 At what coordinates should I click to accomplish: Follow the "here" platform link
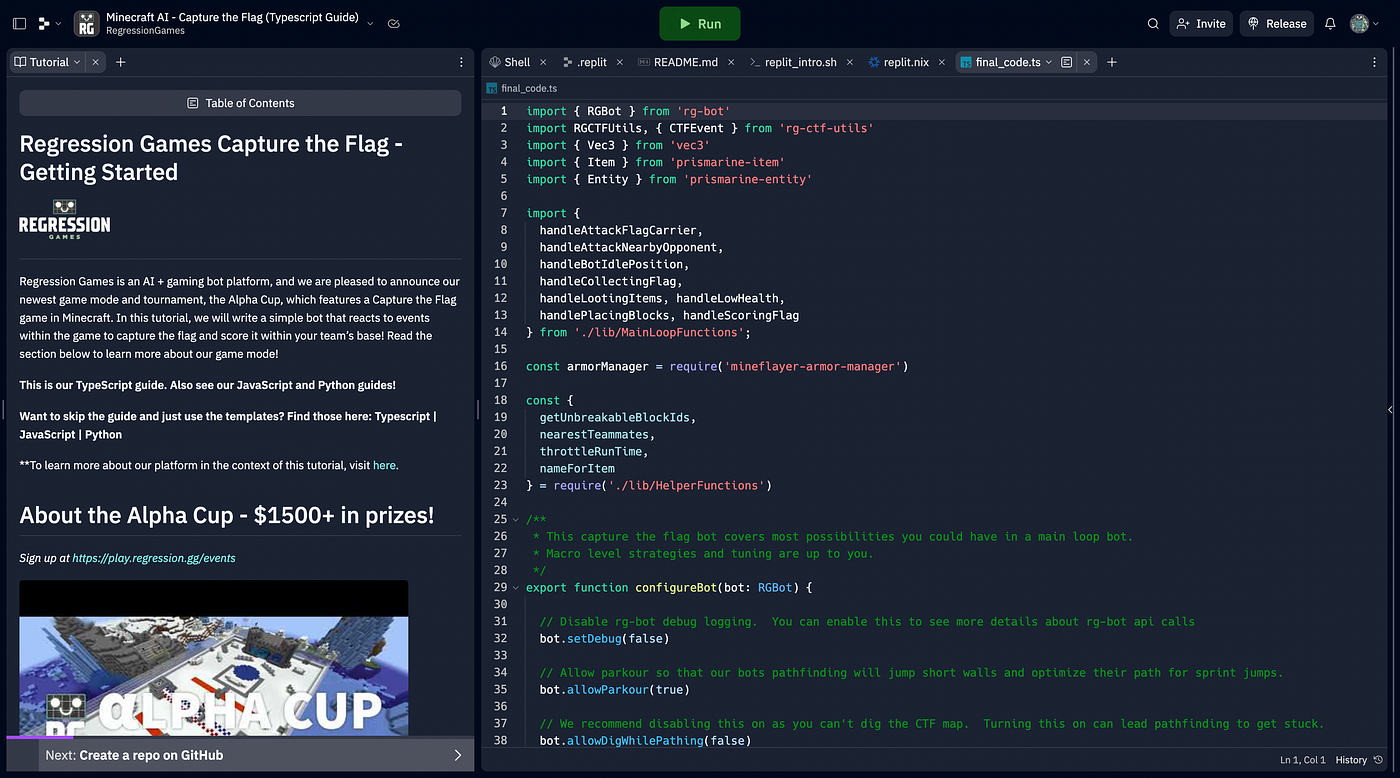point(384,465)
